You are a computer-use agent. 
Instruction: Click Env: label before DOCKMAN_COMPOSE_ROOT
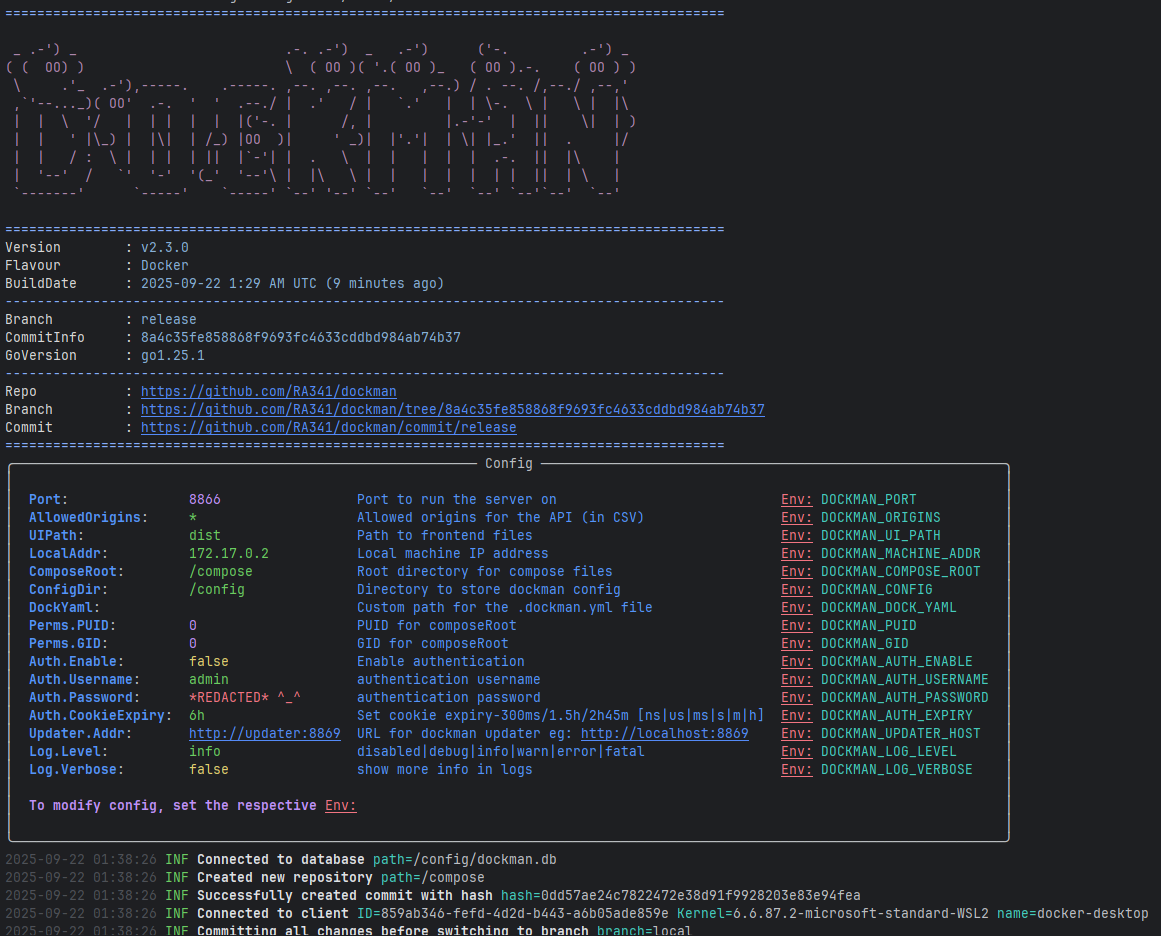click(x=796, y=572)
